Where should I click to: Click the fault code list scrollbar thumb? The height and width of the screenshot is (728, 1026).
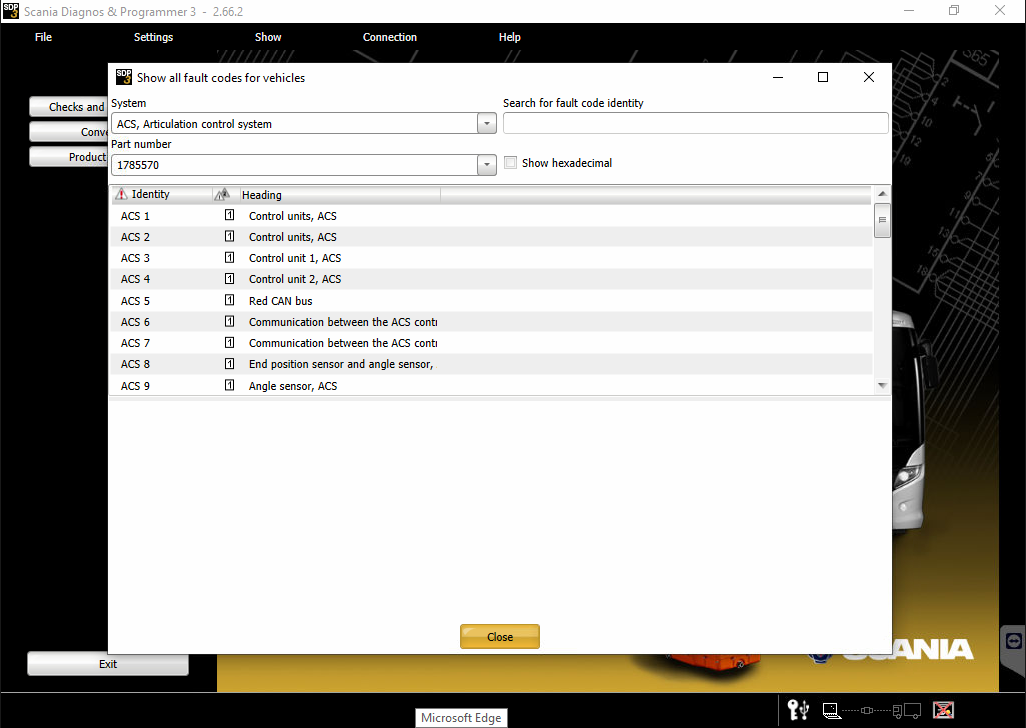click(x=882, y=222)
